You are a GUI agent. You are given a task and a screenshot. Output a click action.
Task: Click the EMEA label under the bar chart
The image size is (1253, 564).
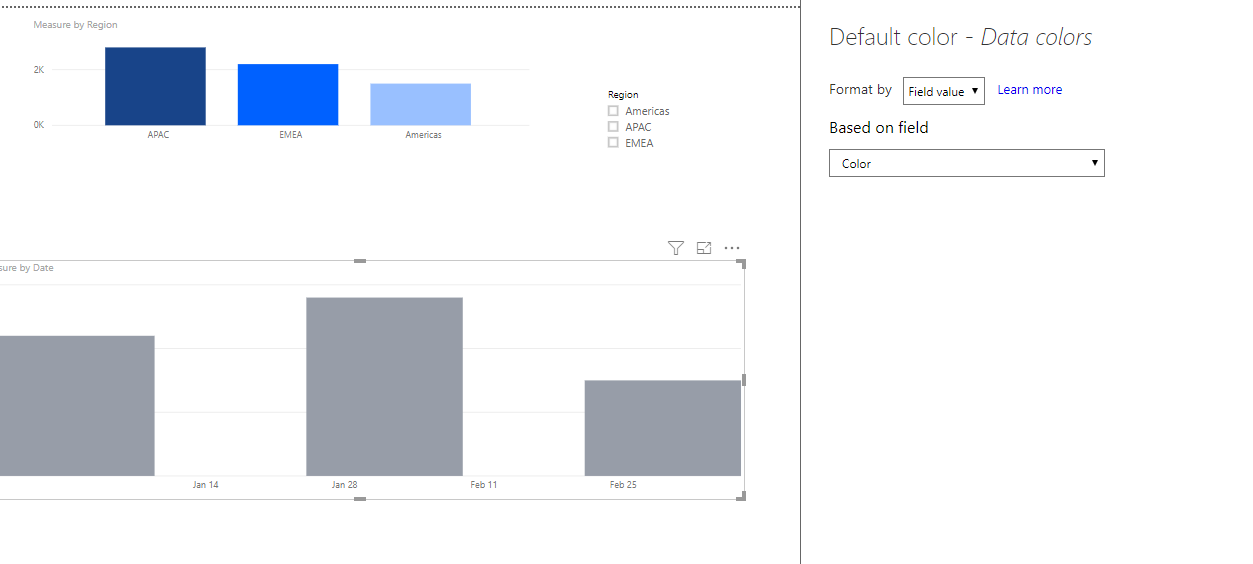coord(291,135)
